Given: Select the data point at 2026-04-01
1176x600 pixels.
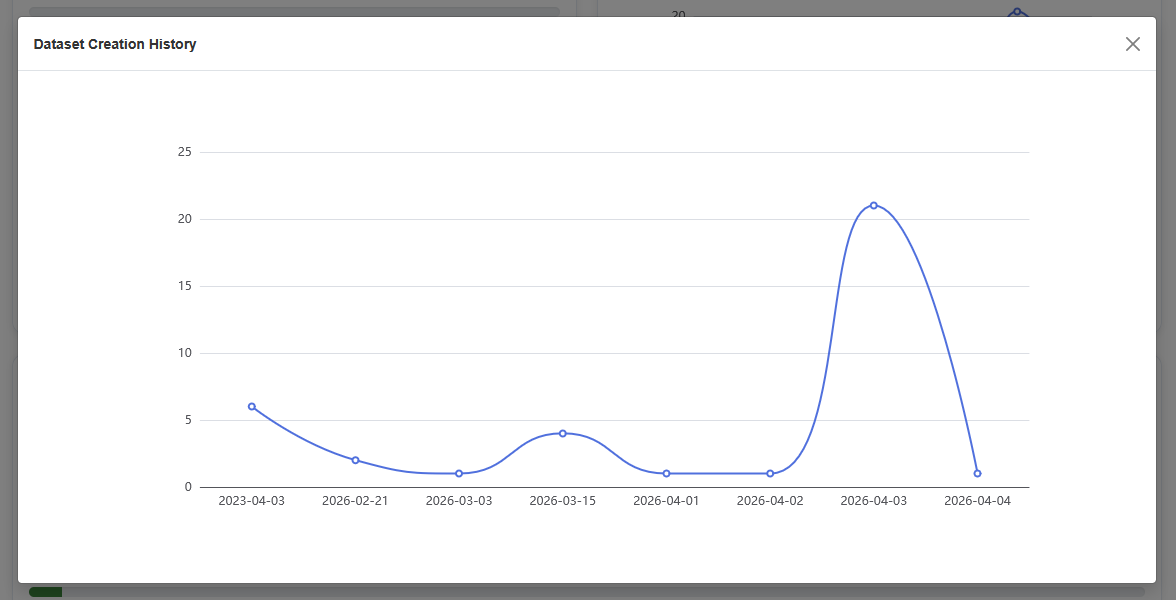Looking at the screenshot, I should pos(665,472).
